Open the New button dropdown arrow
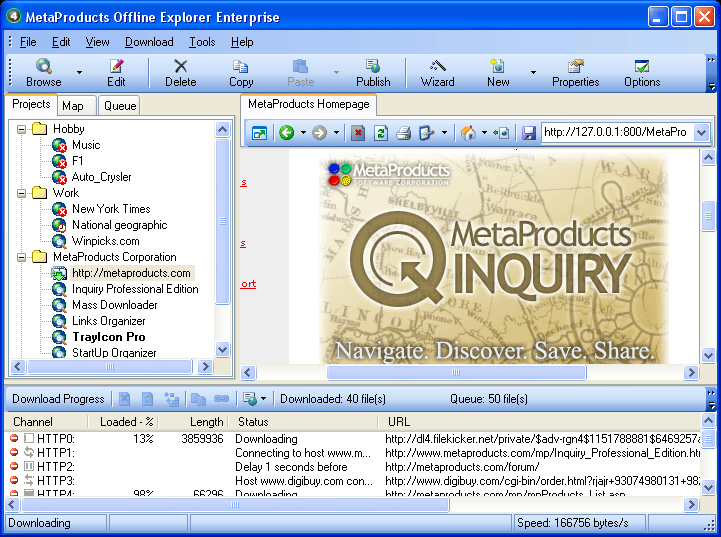This screenshot has width=721, height=537. [533, 73]
